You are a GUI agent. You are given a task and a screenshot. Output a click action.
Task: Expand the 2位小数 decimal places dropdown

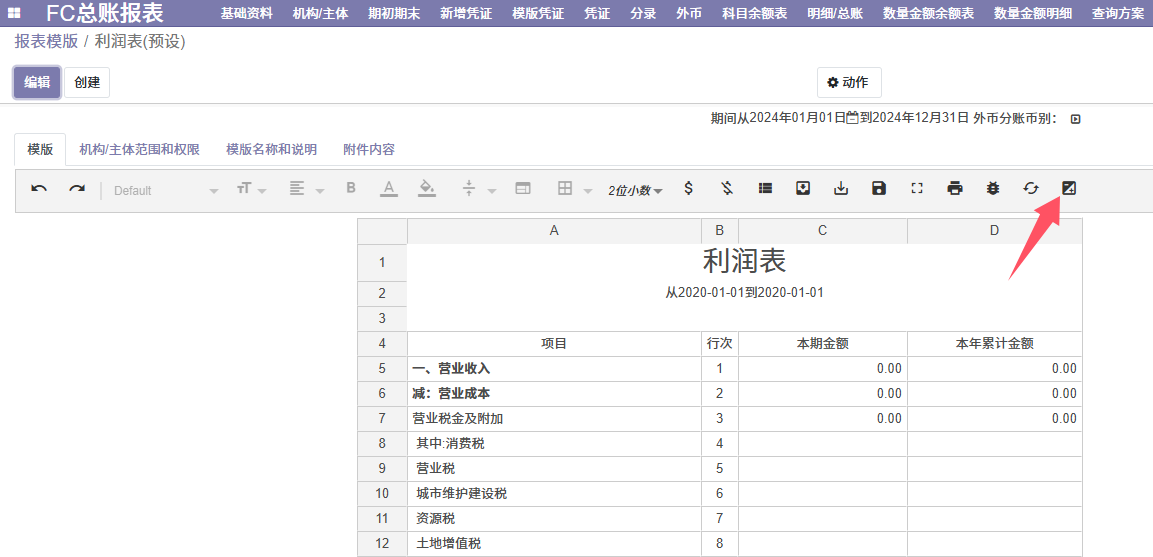pyautogui.click(x=635, y=190)
